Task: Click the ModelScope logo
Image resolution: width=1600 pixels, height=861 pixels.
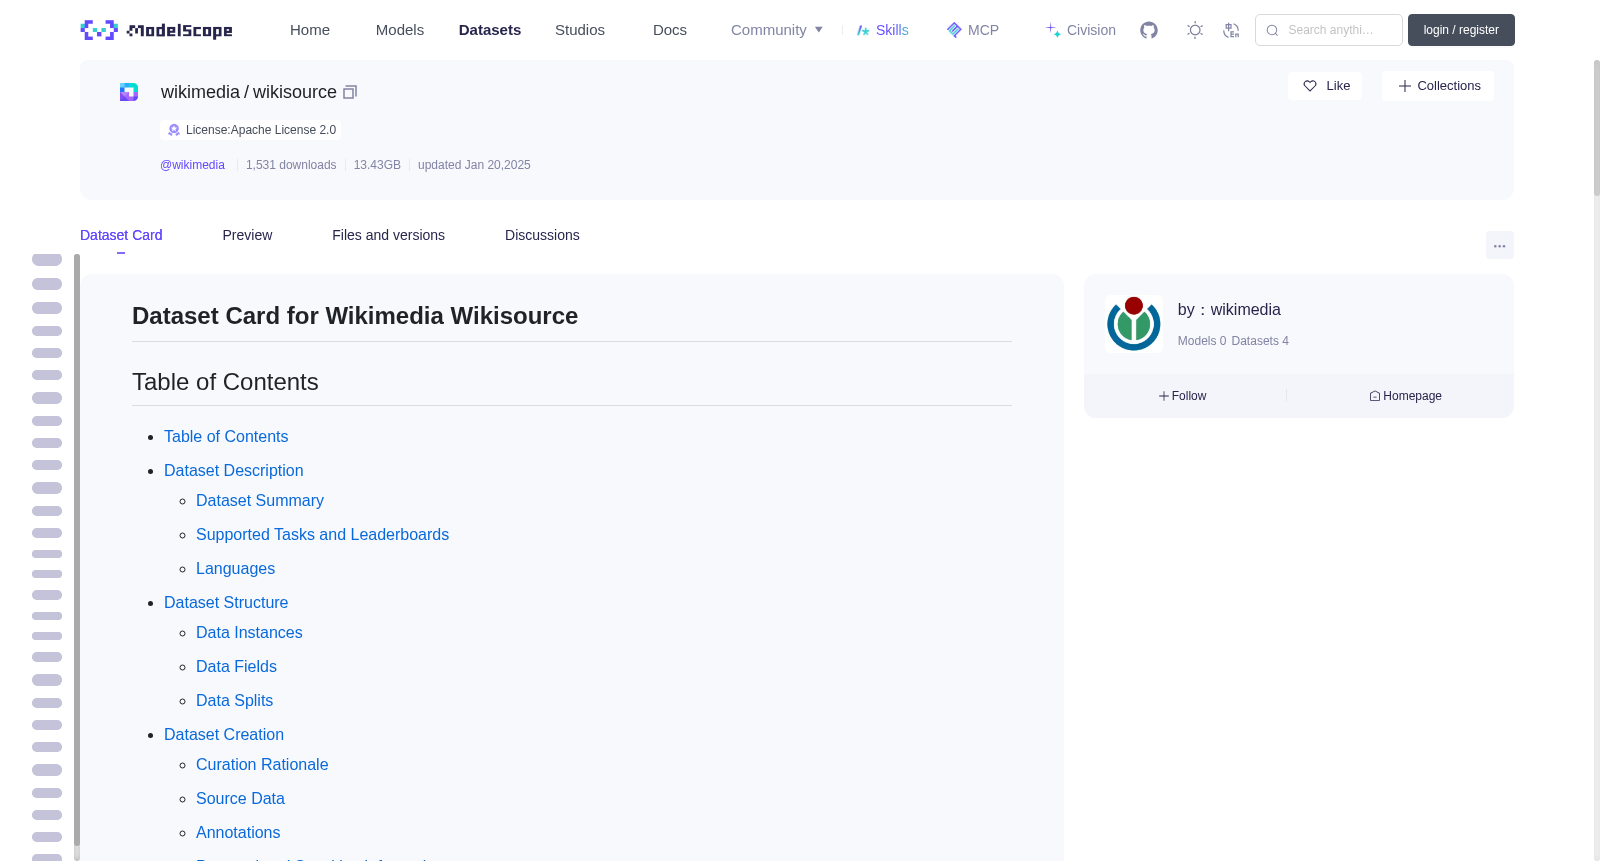Action: coord(156,30)
